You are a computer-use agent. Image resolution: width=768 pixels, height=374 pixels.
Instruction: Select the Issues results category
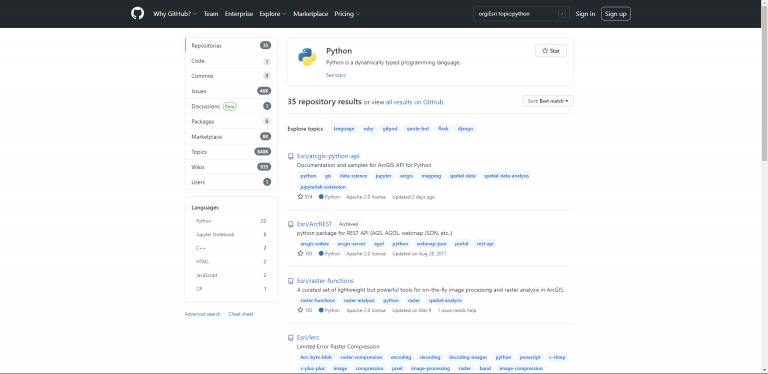coord(231,91)
